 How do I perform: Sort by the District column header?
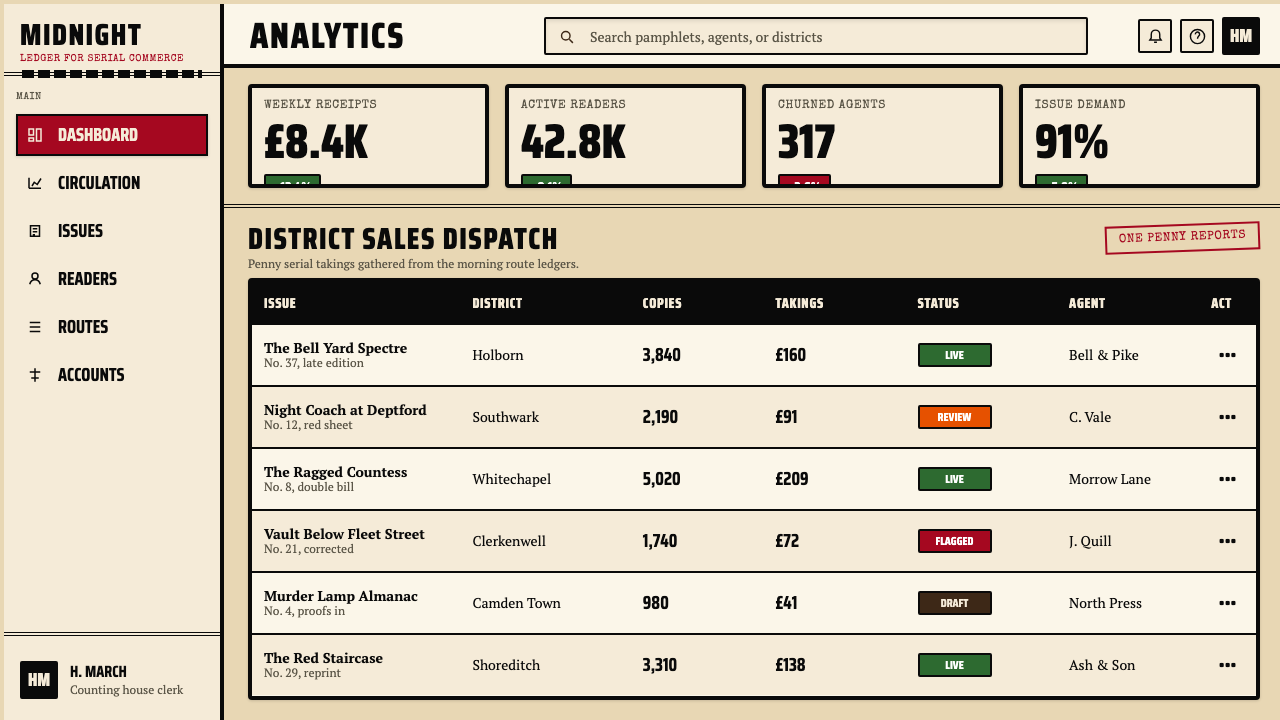point(497,303)
